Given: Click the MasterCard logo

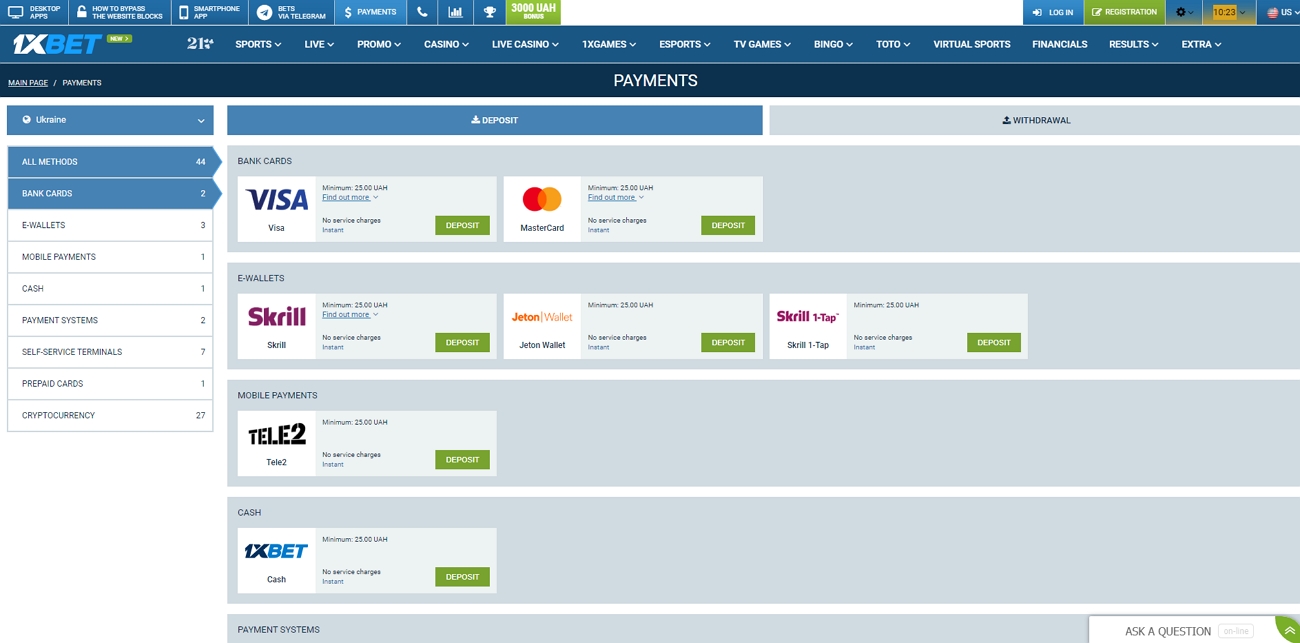Looking at the screenshot, I should point(542,199).
